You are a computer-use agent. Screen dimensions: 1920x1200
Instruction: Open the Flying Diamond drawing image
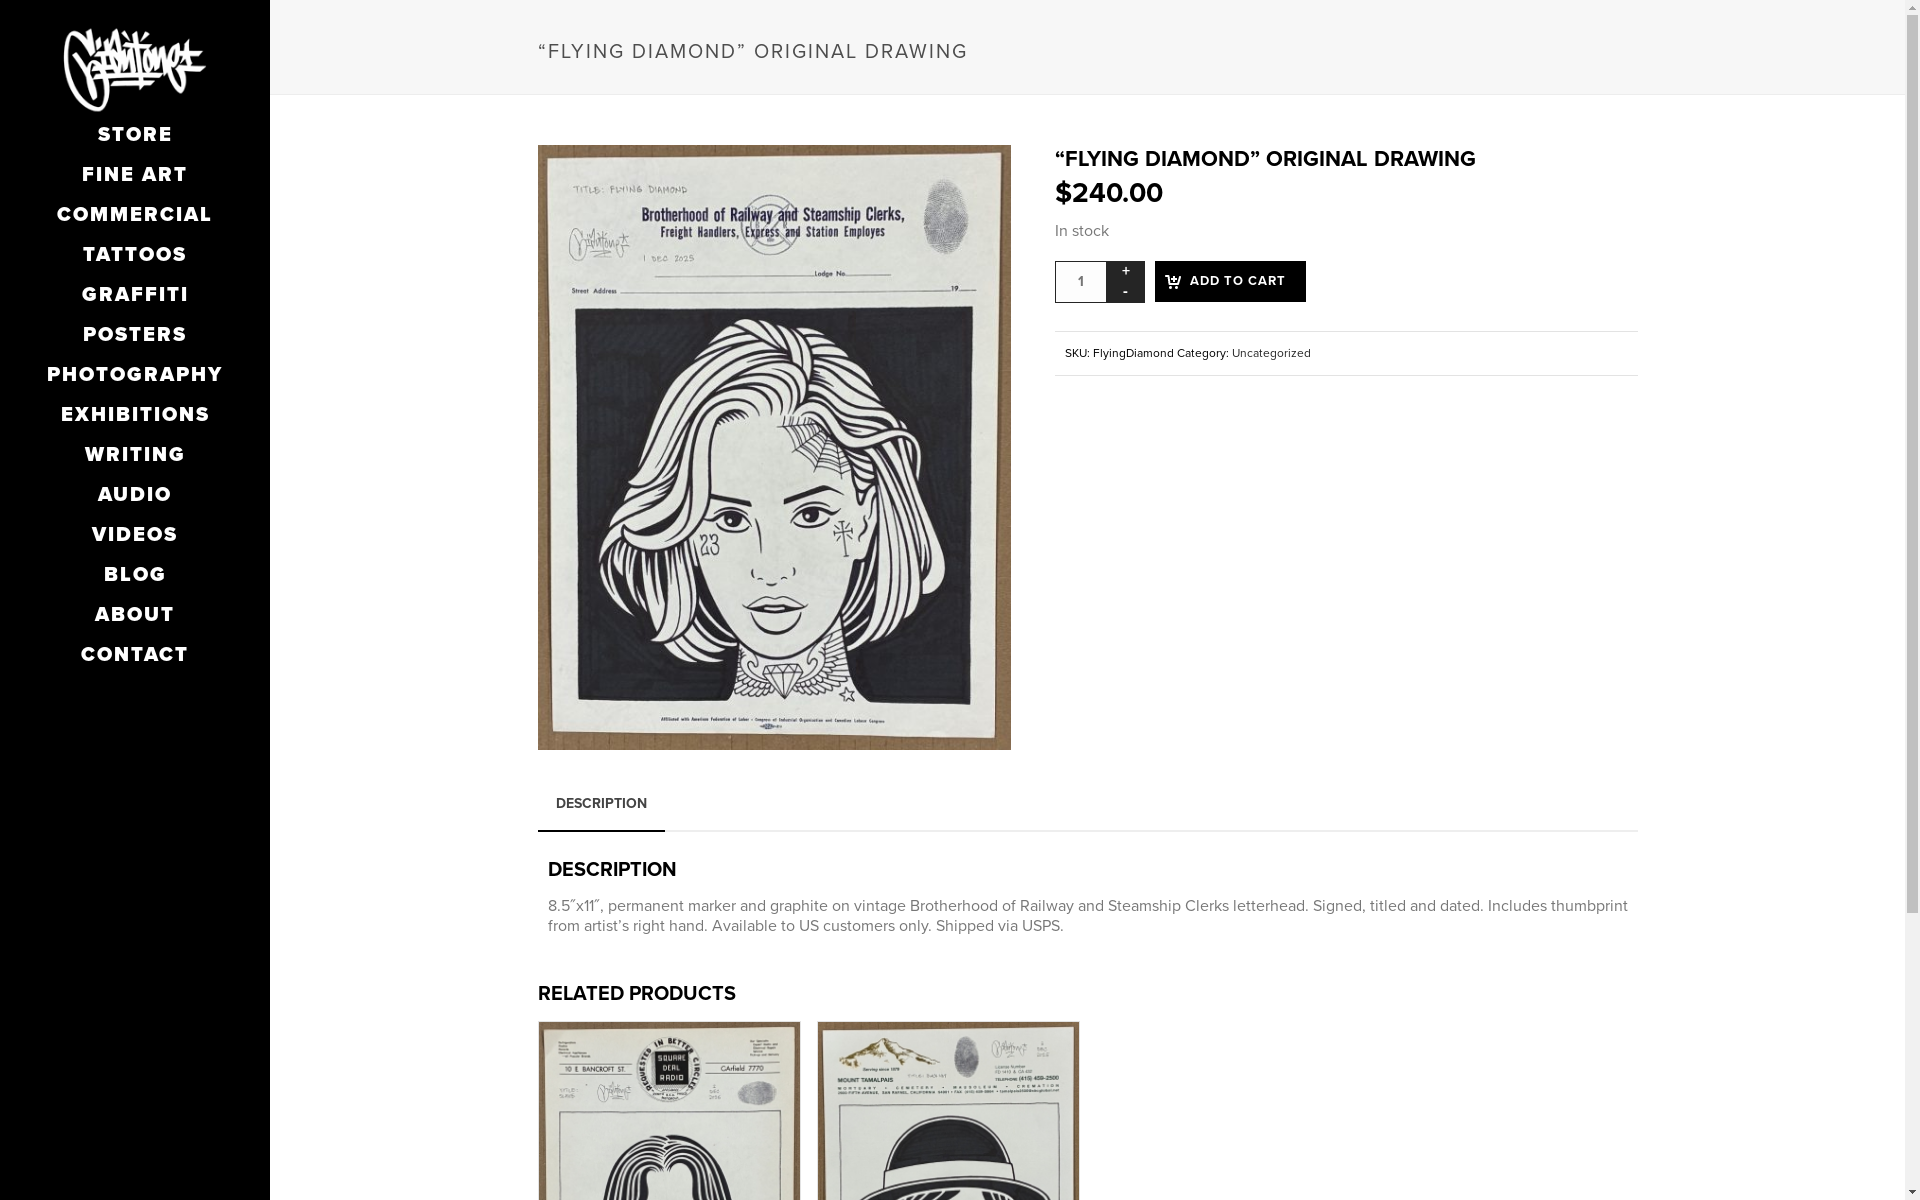pyautogui.click(x=774, y=447)
